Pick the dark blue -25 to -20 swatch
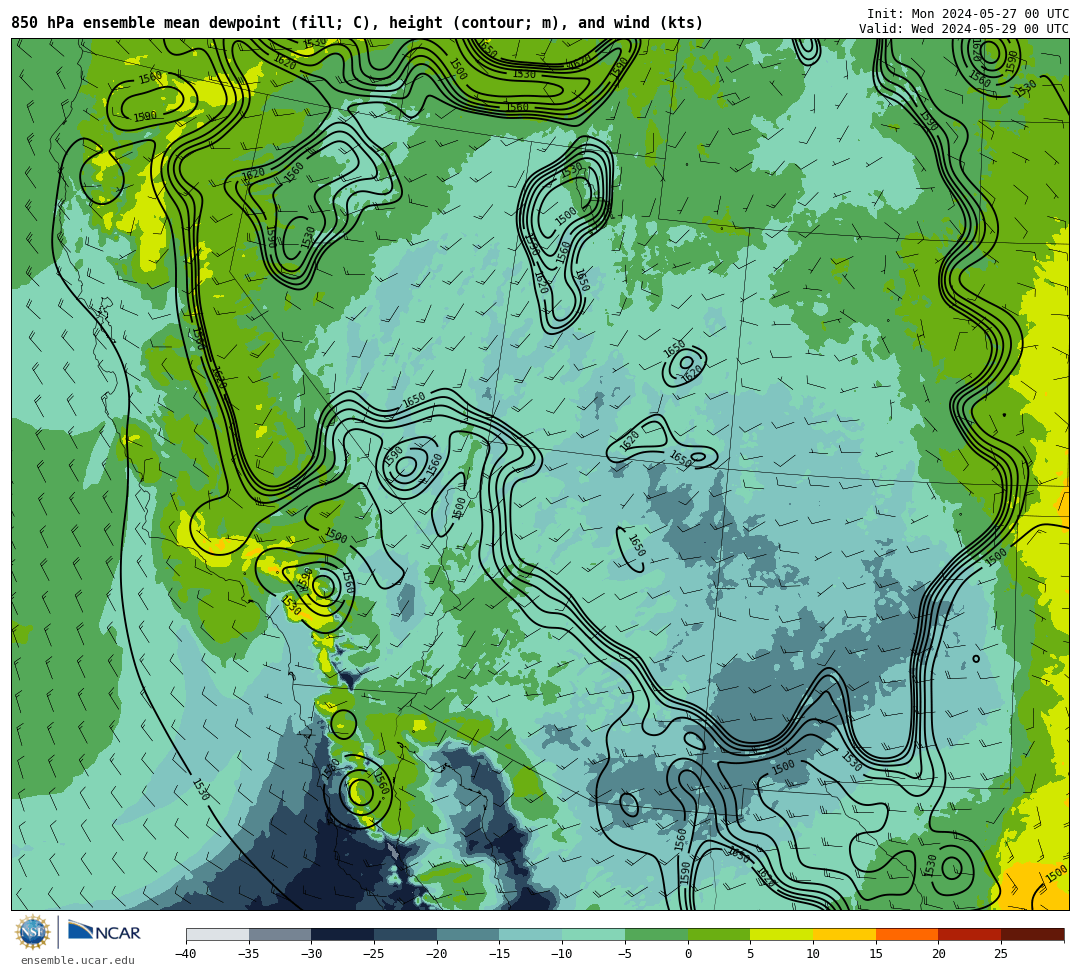 (x=406, y=934)
